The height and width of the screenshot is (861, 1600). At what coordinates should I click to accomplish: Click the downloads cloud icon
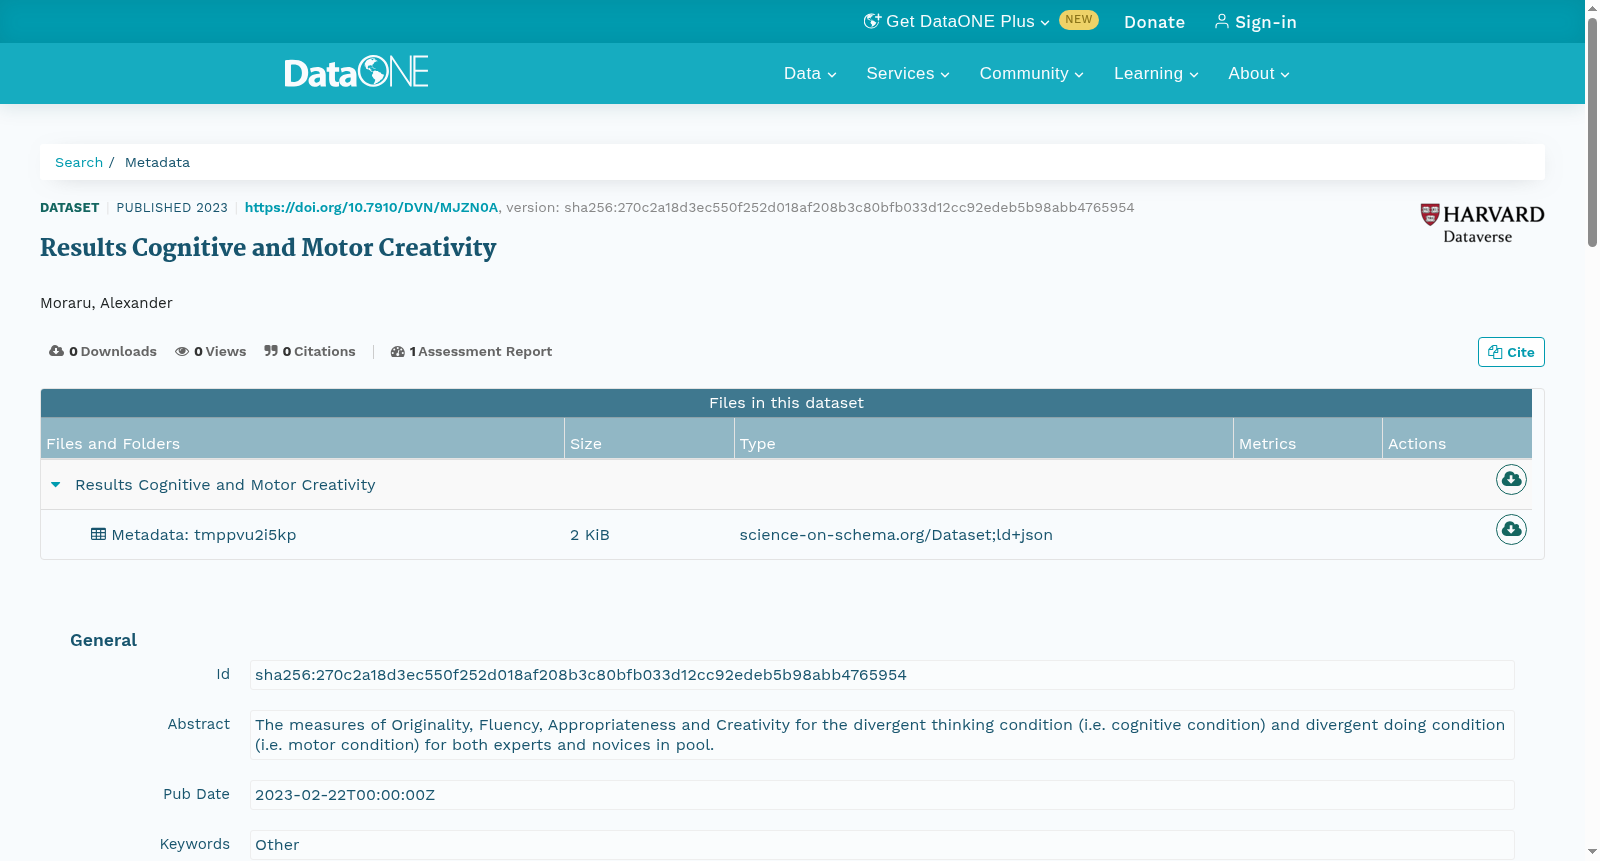point(56,351)
